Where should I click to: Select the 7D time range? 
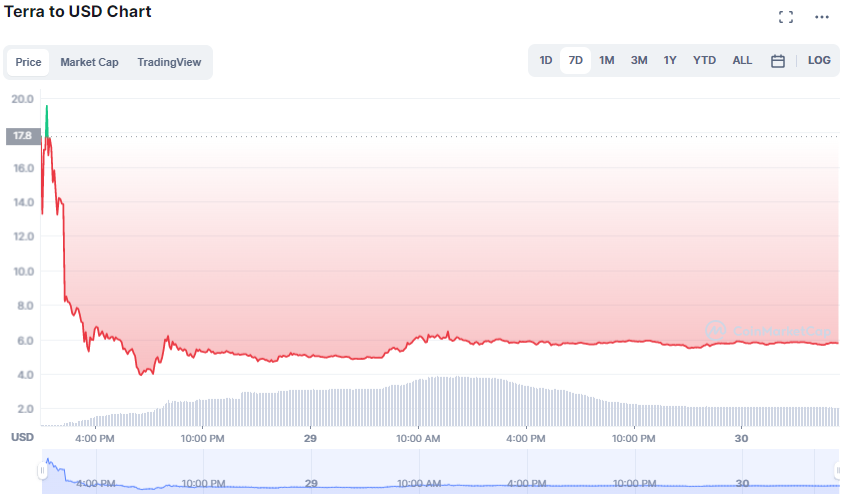[576, 60]
